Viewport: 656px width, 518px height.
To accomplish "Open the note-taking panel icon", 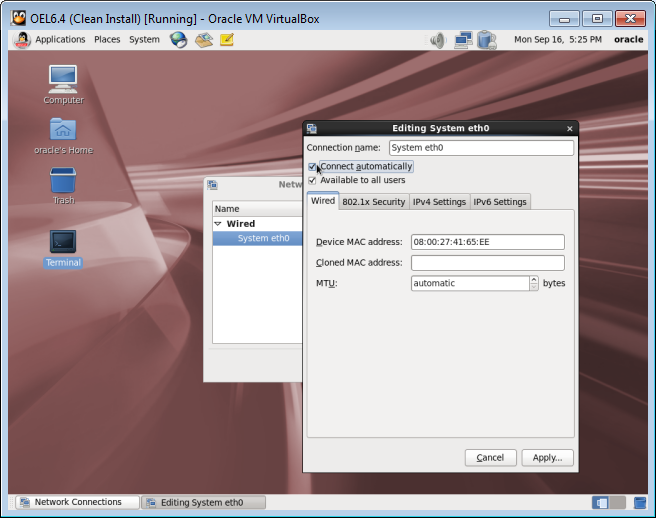I will pyautogui.click(x=227, y=40).
